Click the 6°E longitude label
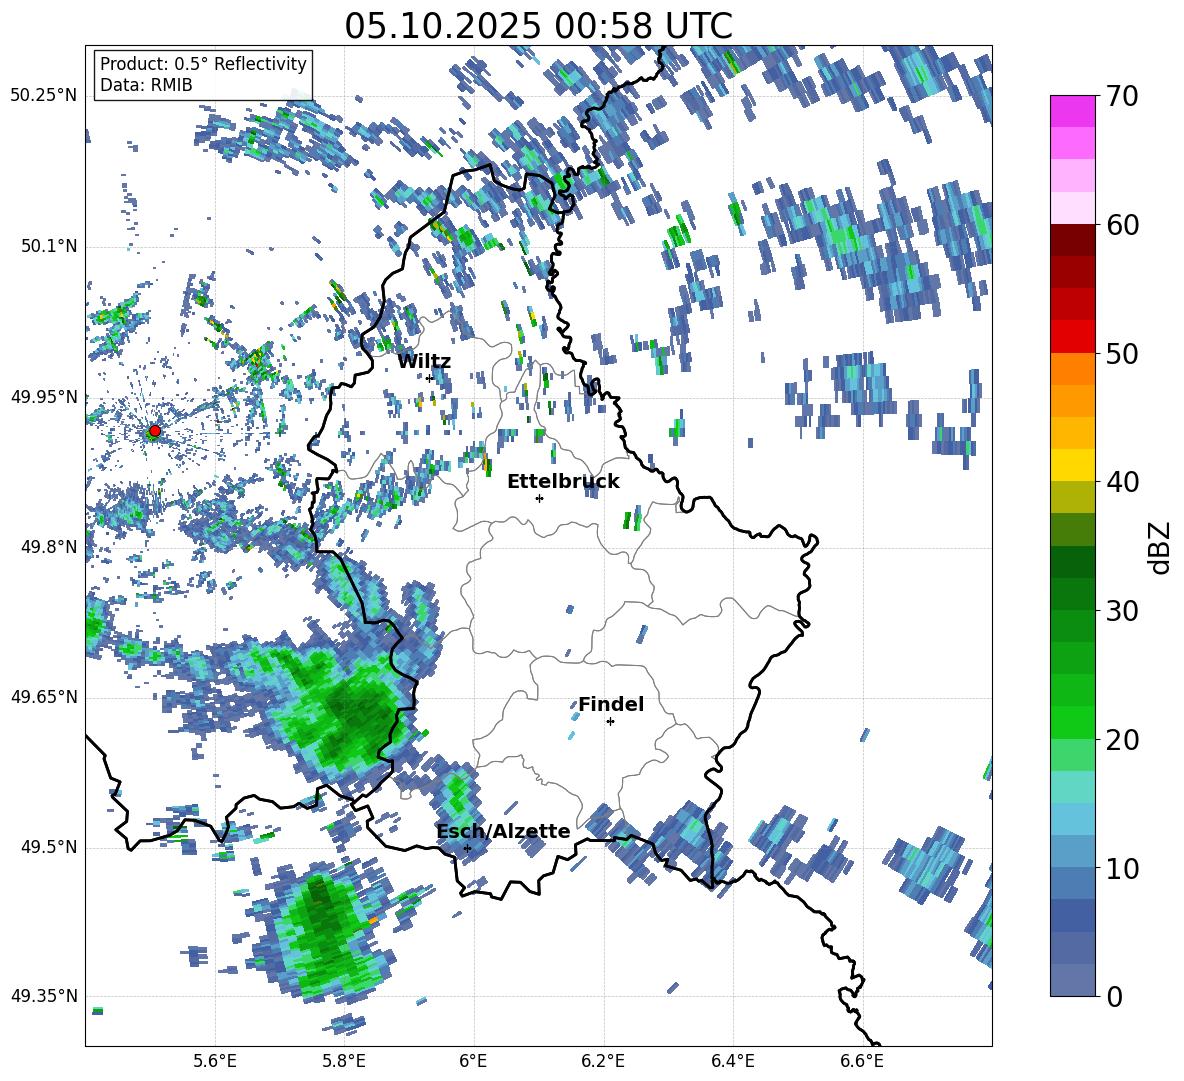 473,1062
